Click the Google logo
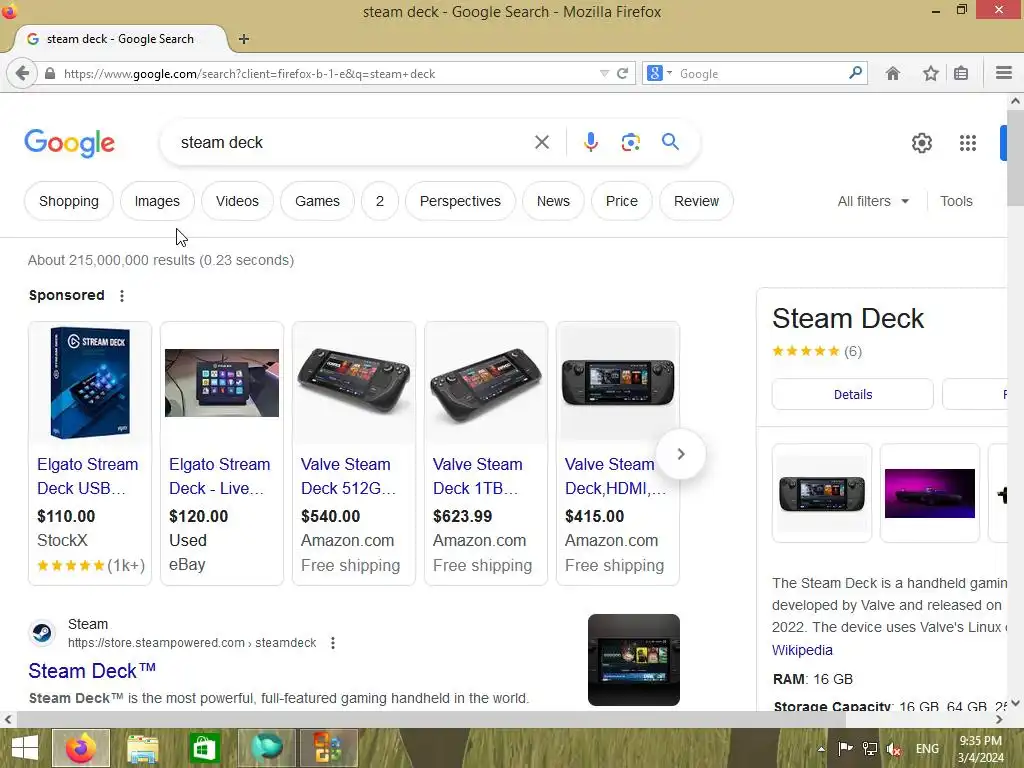Image resolution: width=1024 pixels, height=768 pixels. pyautogui.click(x=70, y=143)
